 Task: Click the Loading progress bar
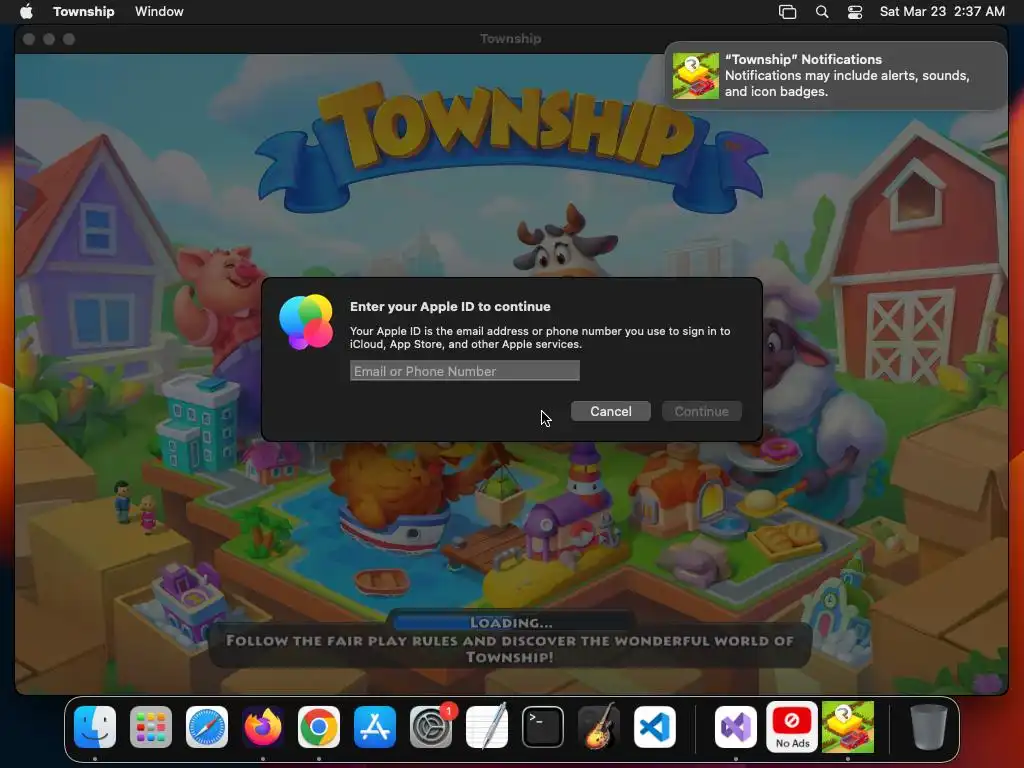pos(511,622)
